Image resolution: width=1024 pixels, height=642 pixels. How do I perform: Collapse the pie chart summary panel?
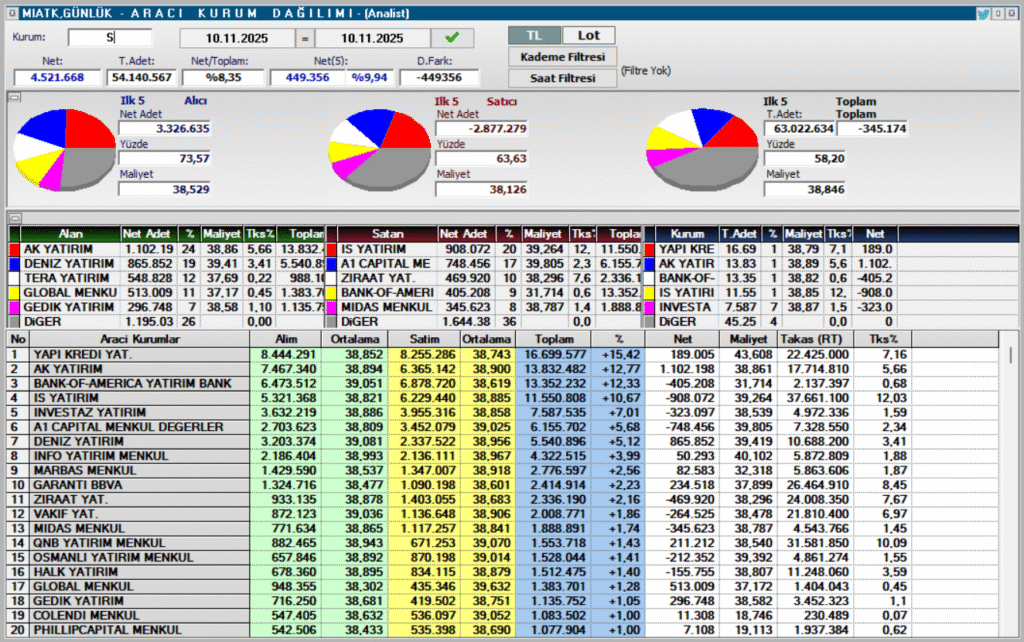pyautogui.click(x=13, y=98)
